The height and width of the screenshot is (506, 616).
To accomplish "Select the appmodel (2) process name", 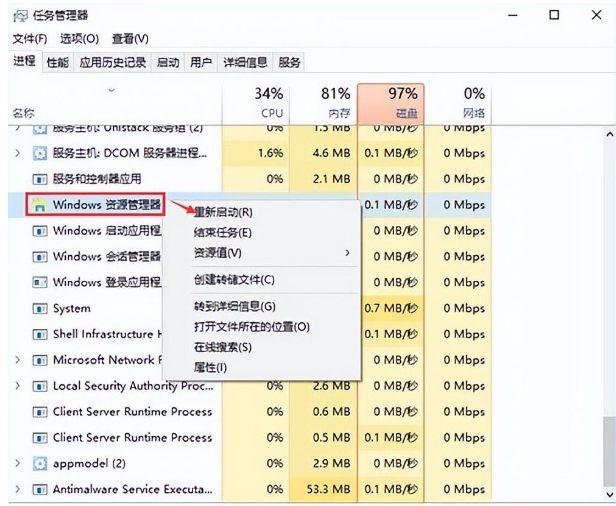I will coord(89,464).
